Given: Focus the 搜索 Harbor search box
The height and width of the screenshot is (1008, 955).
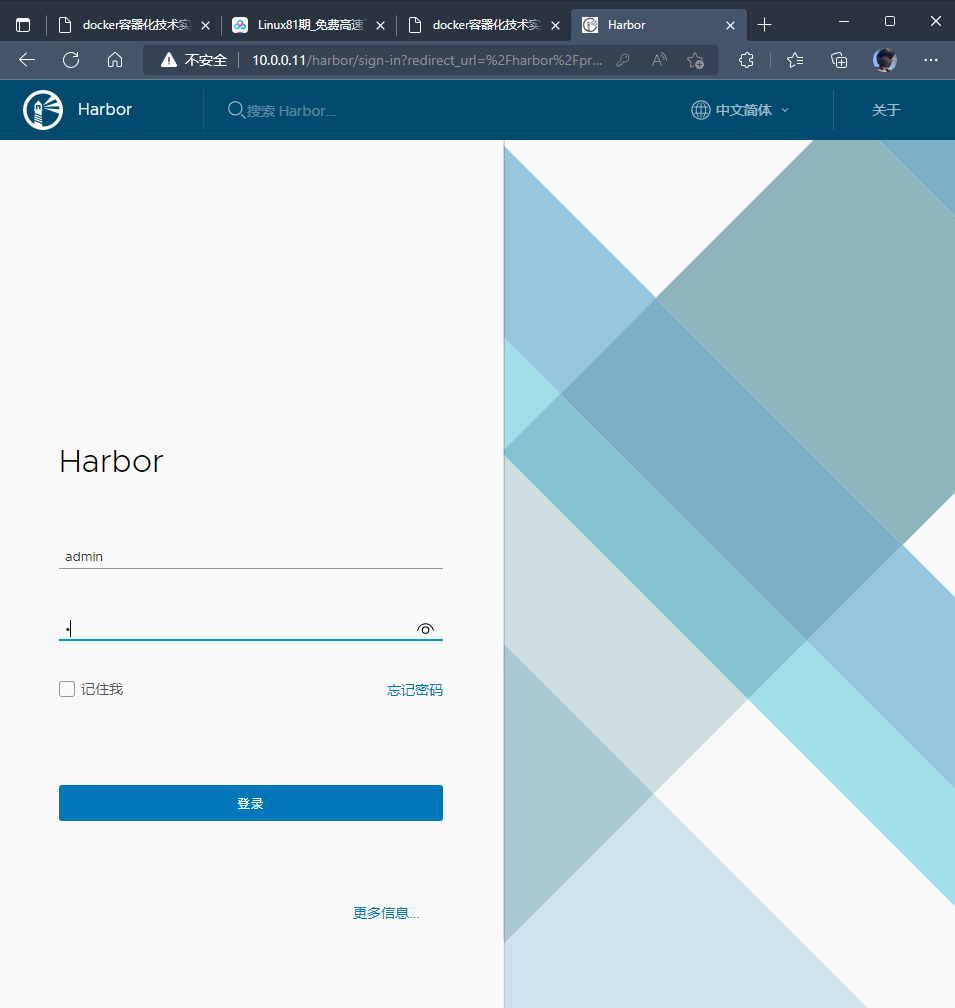Looking at the screenshot, I should point(291,111).
